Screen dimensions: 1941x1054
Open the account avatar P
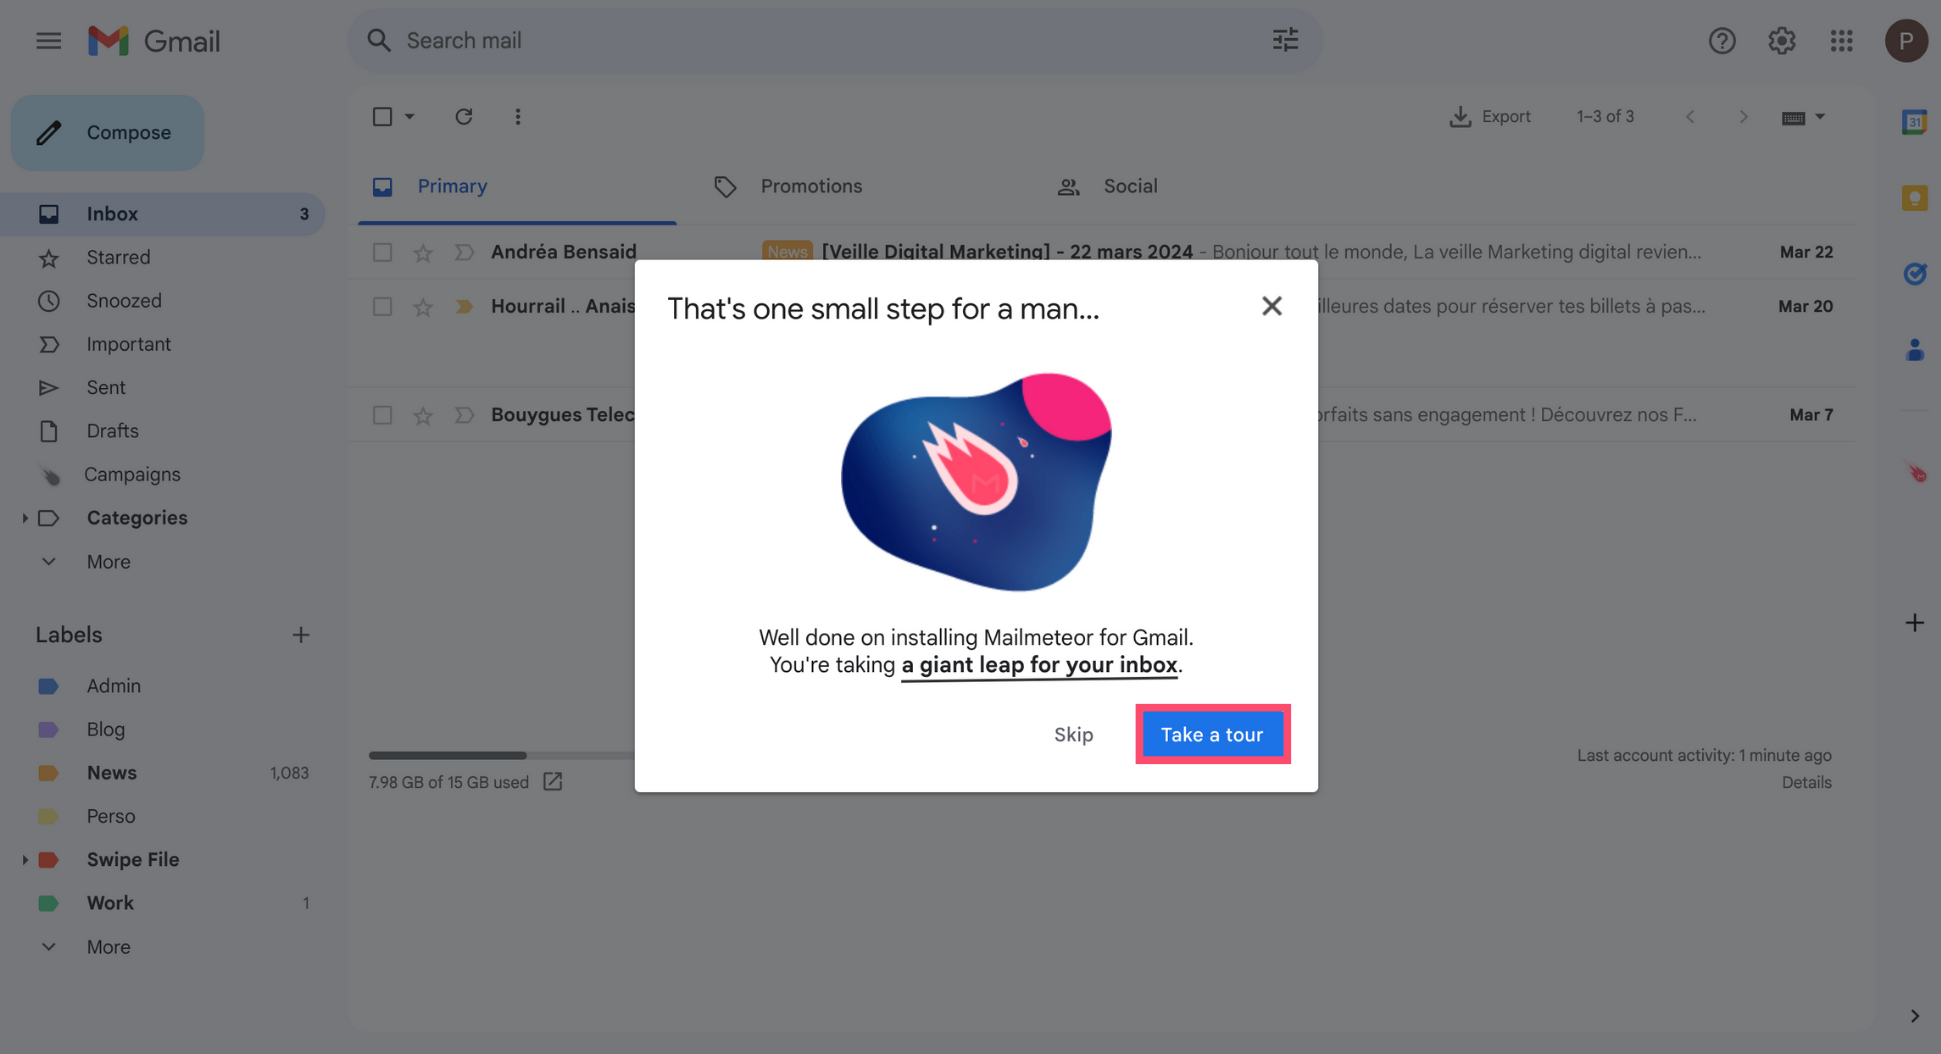pos(1906,41)
